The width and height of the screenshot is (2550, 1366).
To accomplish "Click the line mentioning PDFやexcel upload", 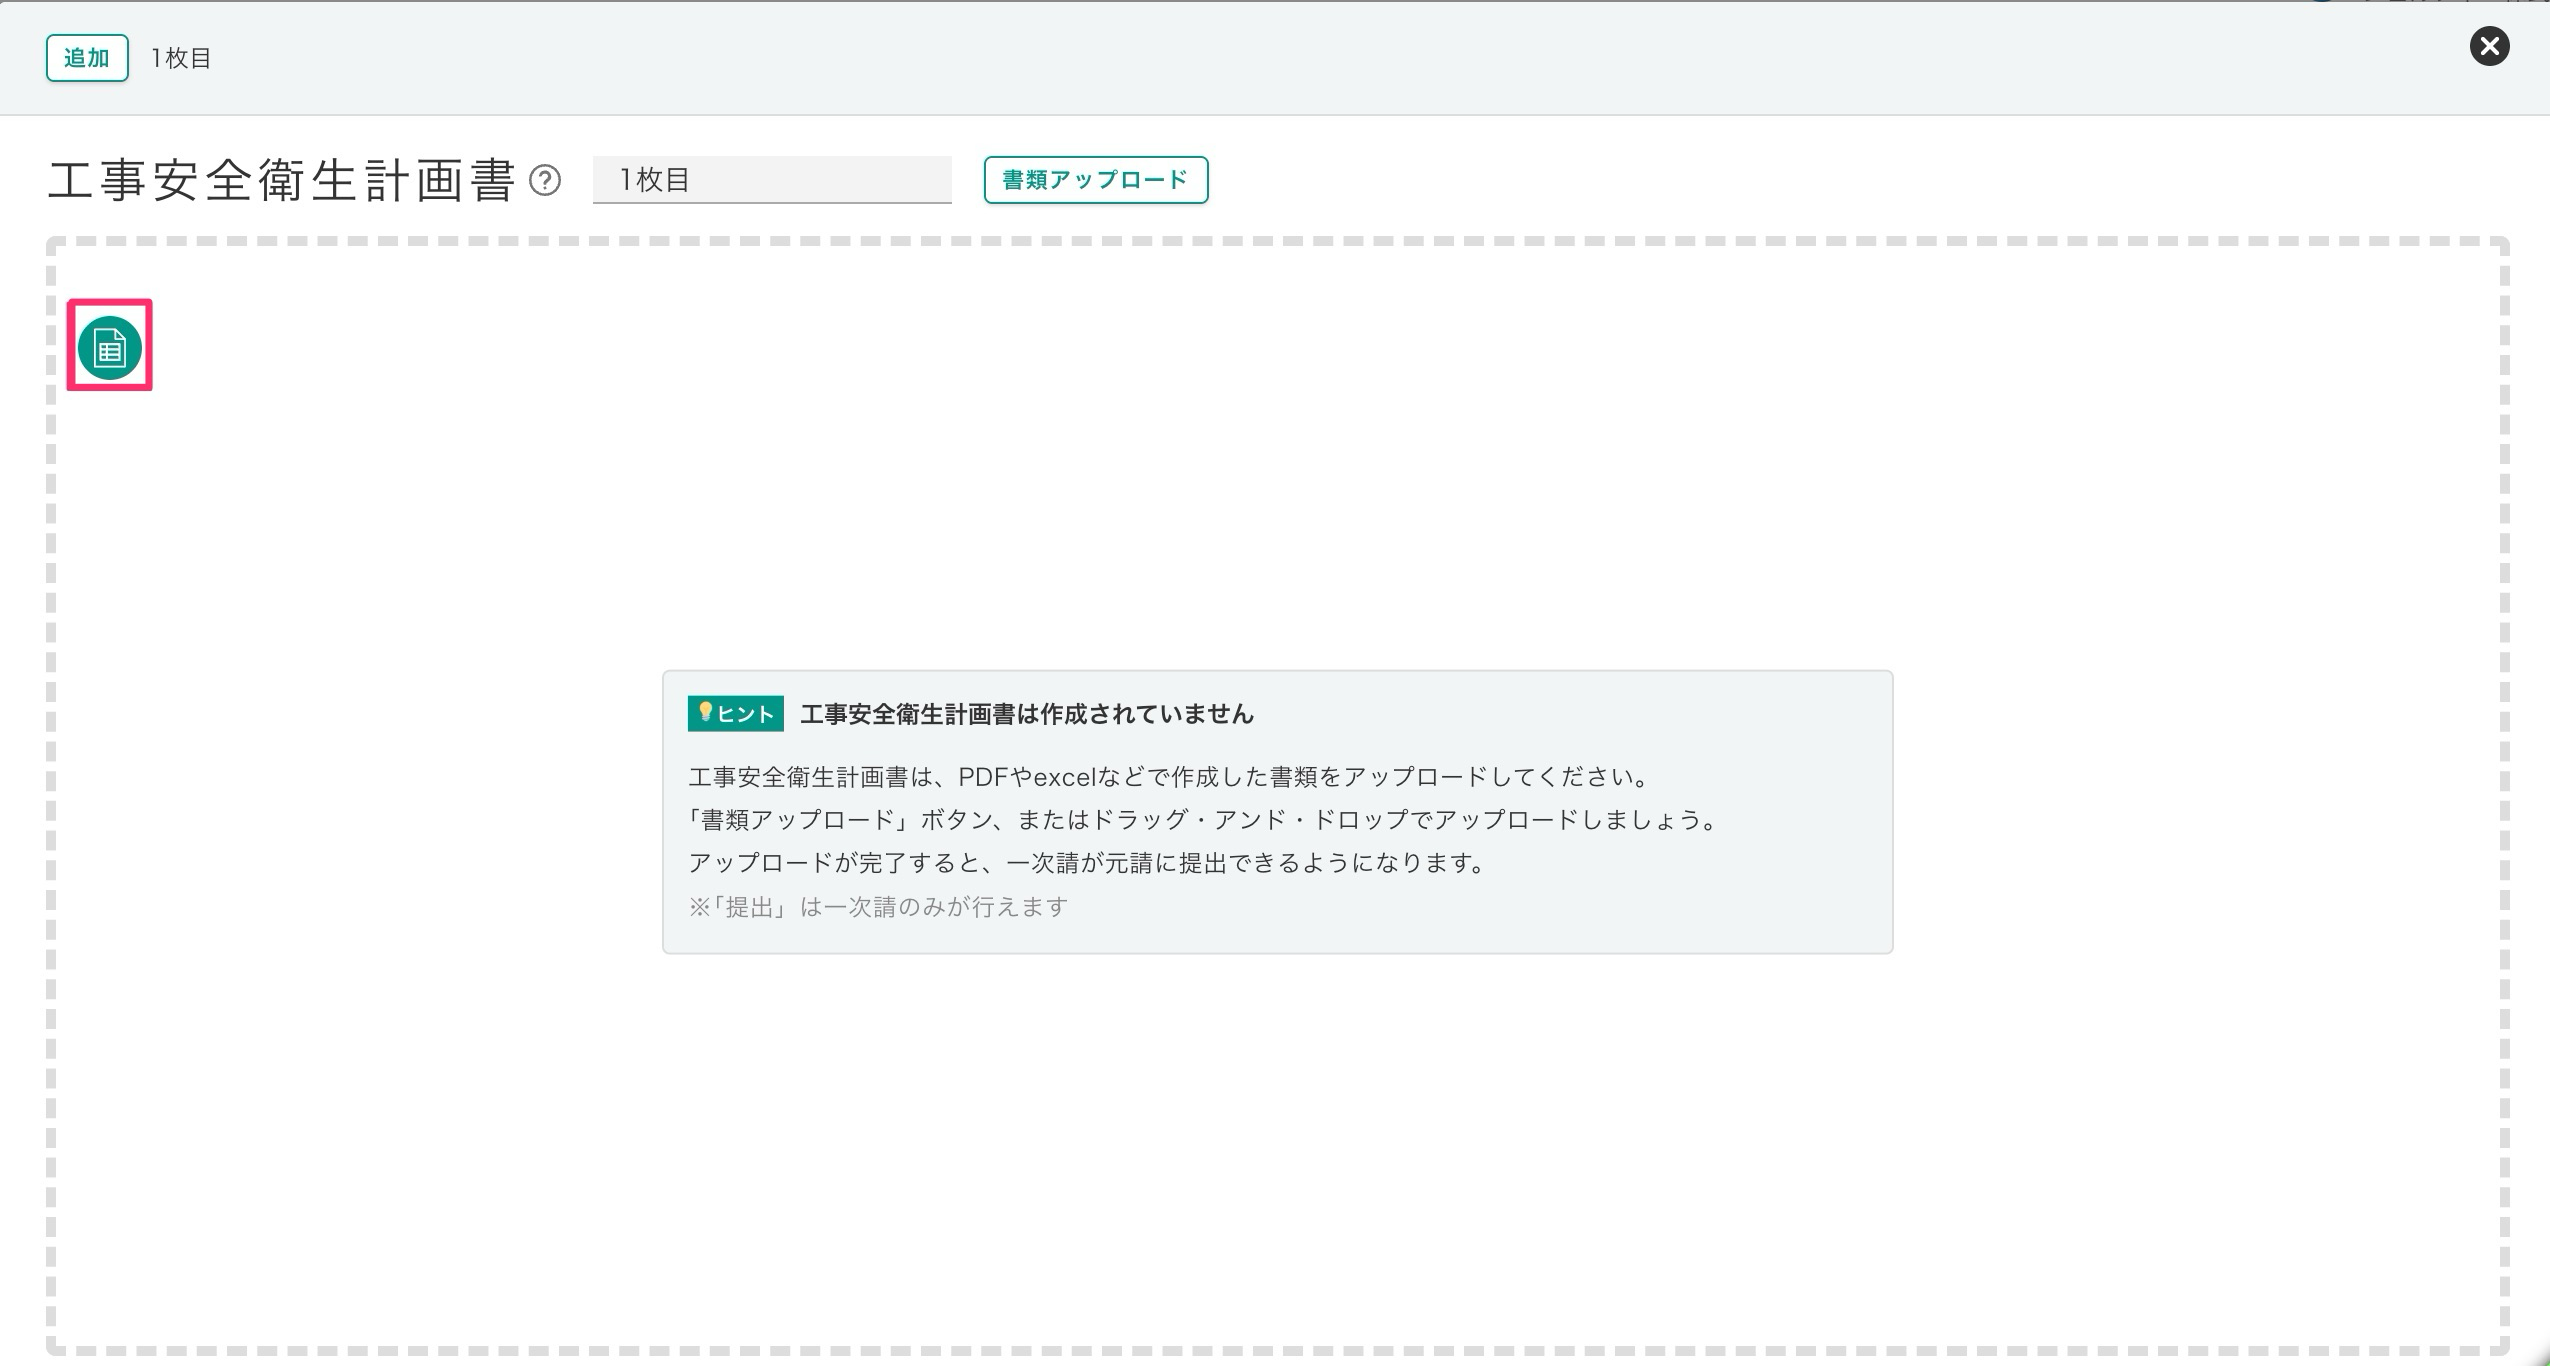I will coord(1168,777).
